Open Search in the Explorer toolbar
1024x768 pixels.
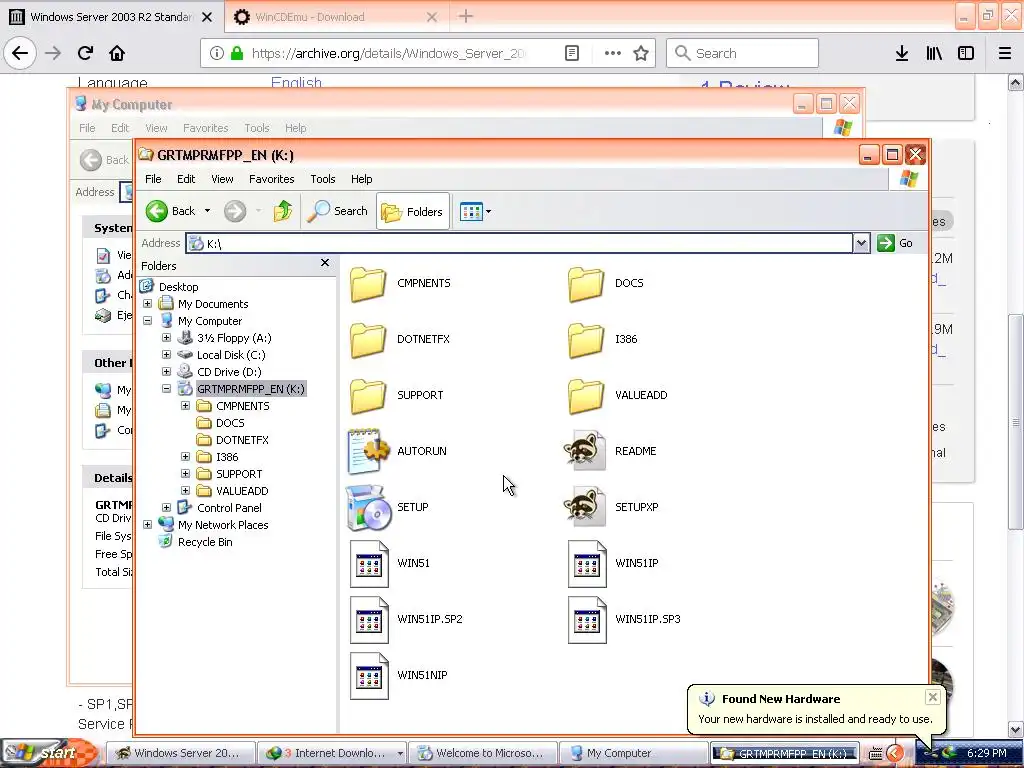[338, 211]
